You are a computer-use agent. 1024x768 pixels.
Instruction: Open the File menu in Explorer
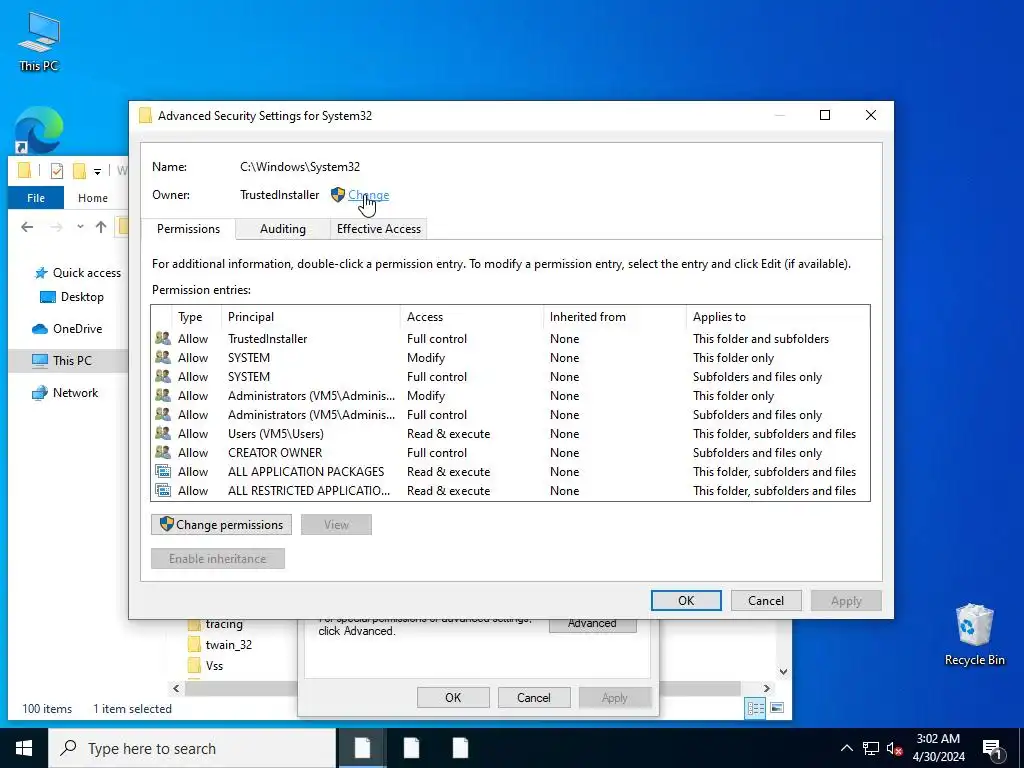point(36,198)
